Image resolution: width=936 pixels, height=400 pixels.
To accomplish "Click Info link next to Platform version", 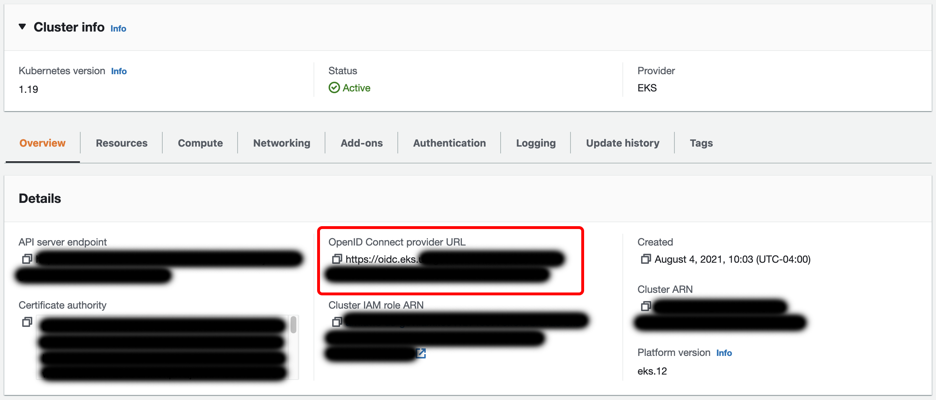I will (724, 353).
